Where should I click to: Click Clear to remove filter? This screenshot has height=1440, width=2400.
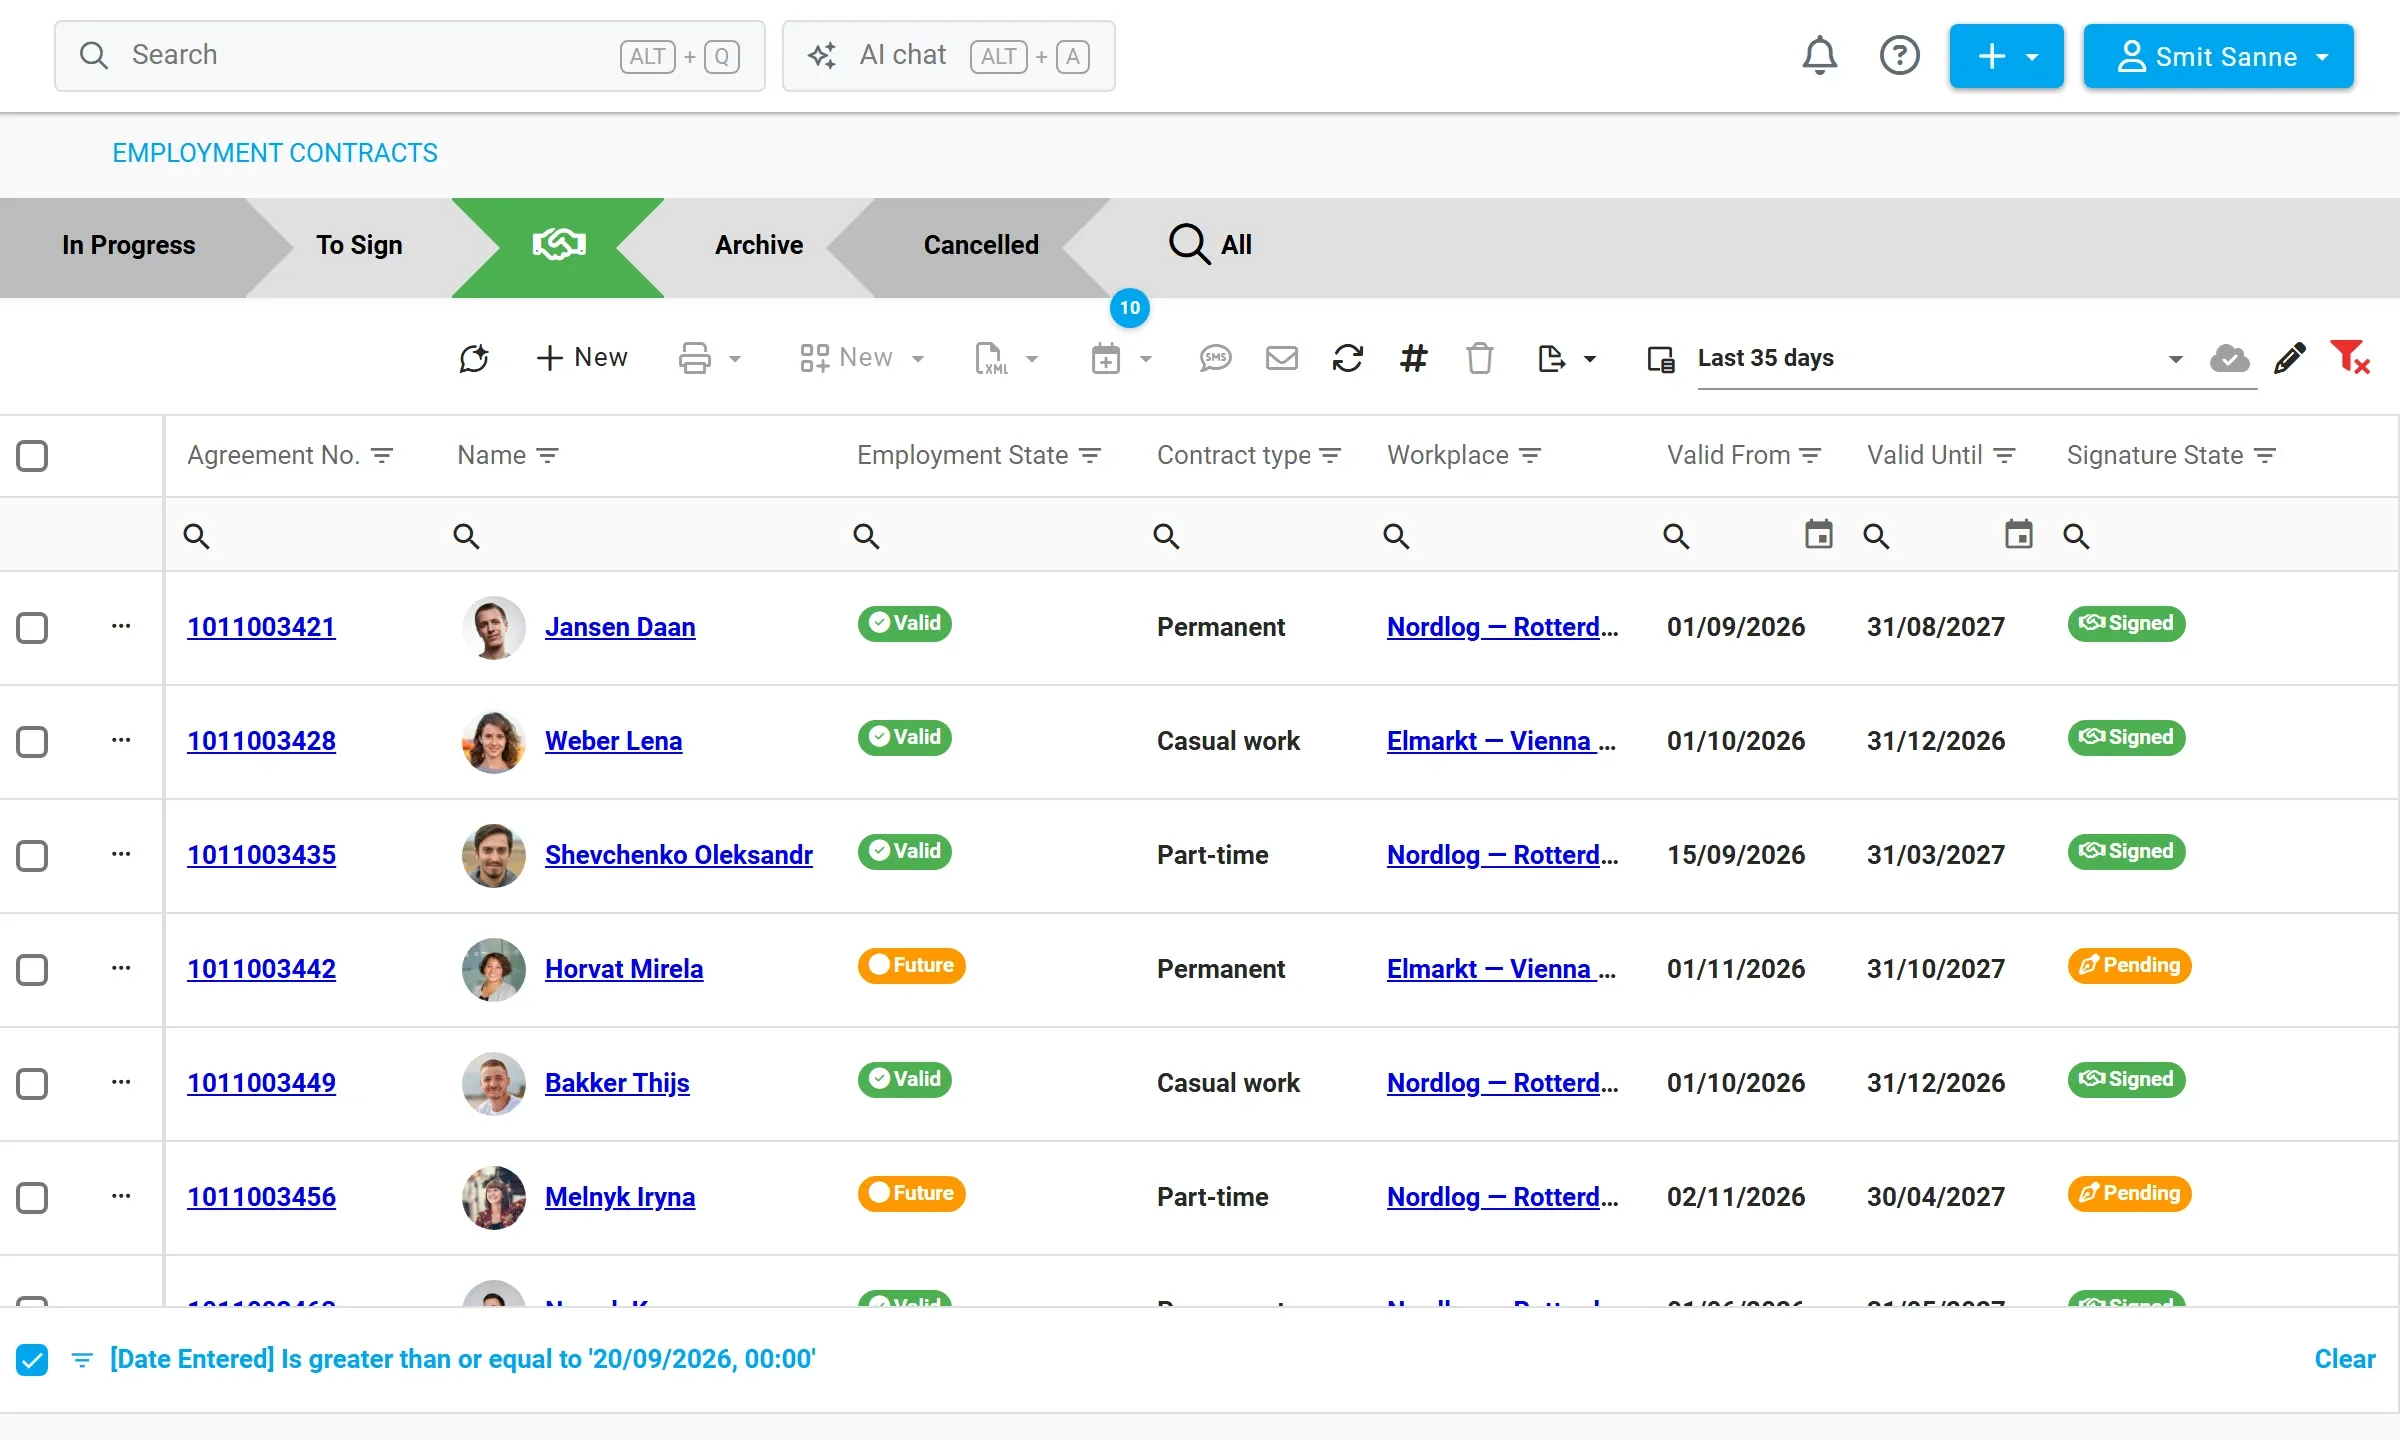coord(2344,1359)
